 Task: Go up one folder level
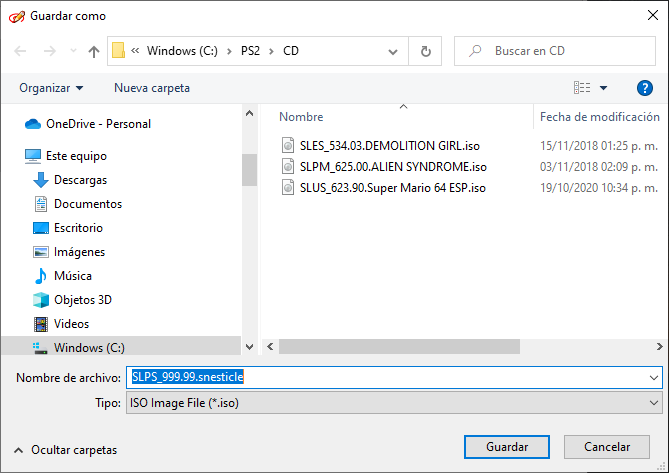coord(94,52)
